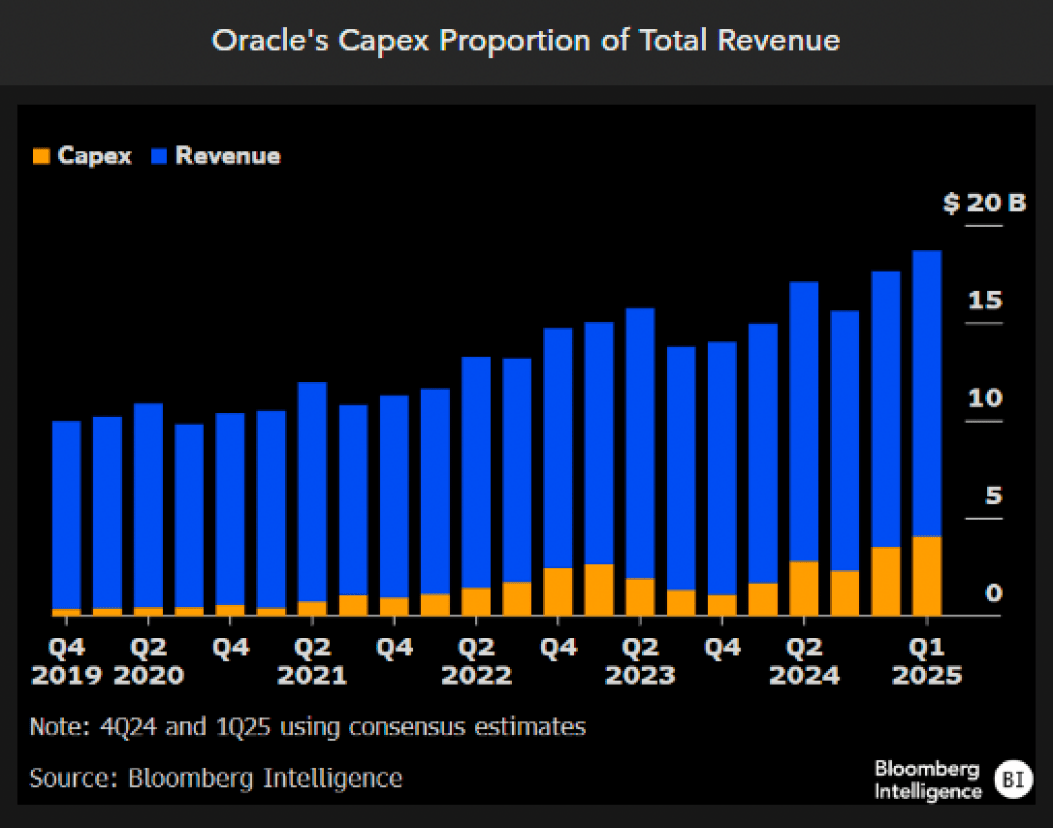Click the chart title Oracle's Capex Proportion

pos(526,40)
